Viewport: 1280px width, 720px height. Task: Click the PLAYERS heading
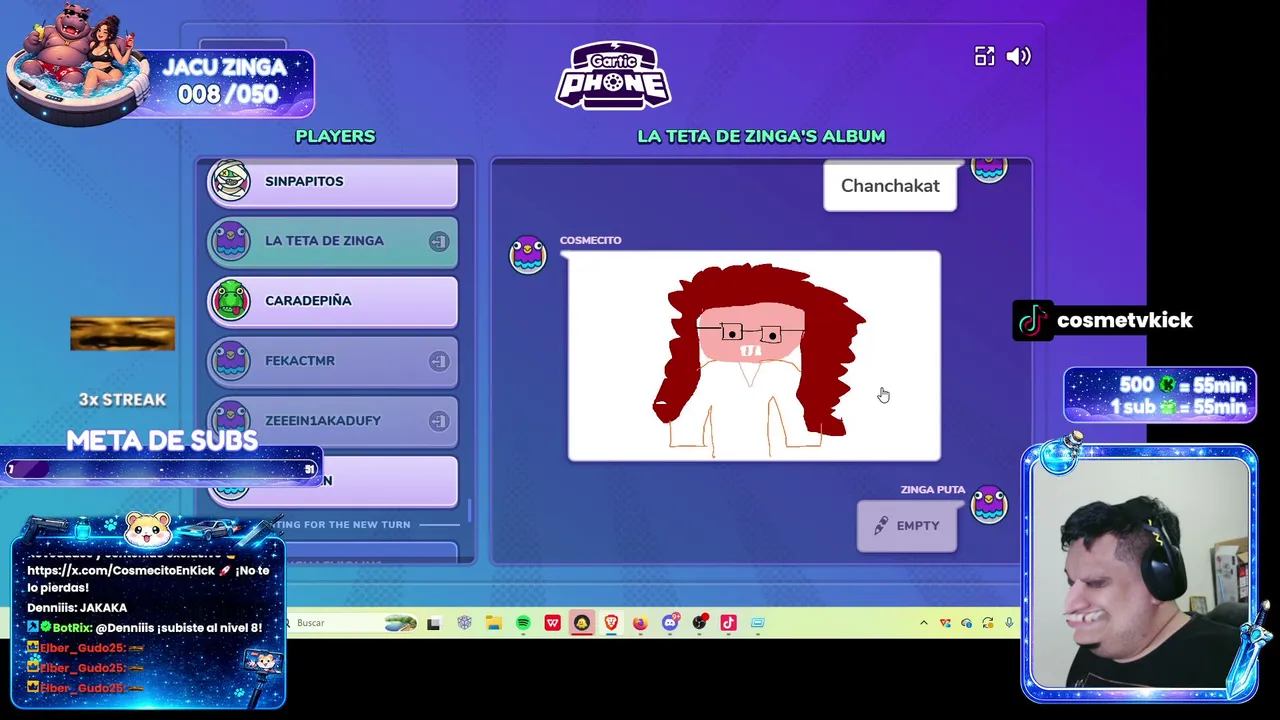coord(335,136)
